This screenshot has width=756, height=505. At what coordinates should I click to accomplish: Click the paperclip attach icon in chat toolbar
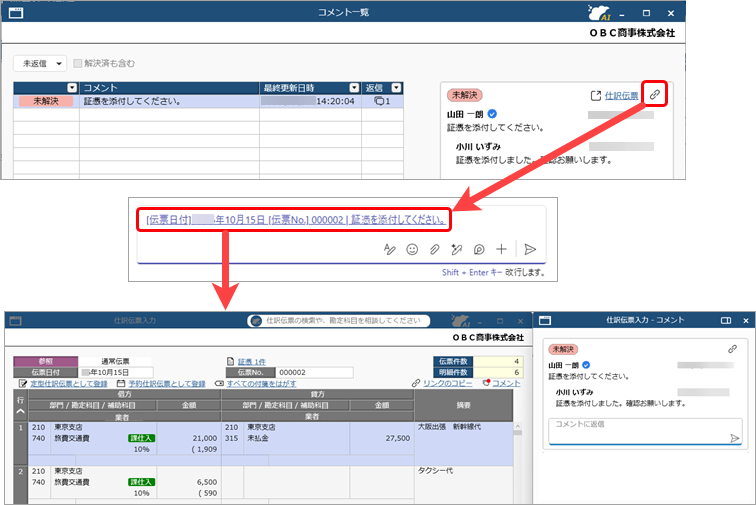[x=434, y=249]
